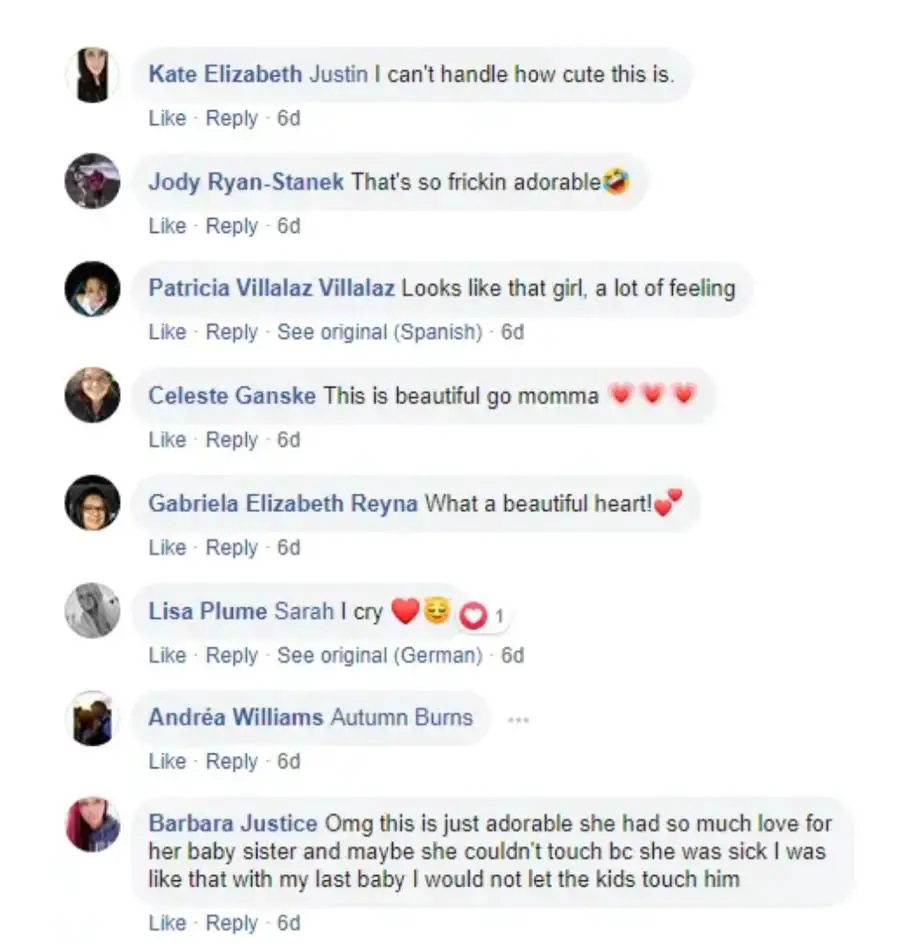
Task: Open the tagged Justin profile link
Action: (x=339, y=74)
